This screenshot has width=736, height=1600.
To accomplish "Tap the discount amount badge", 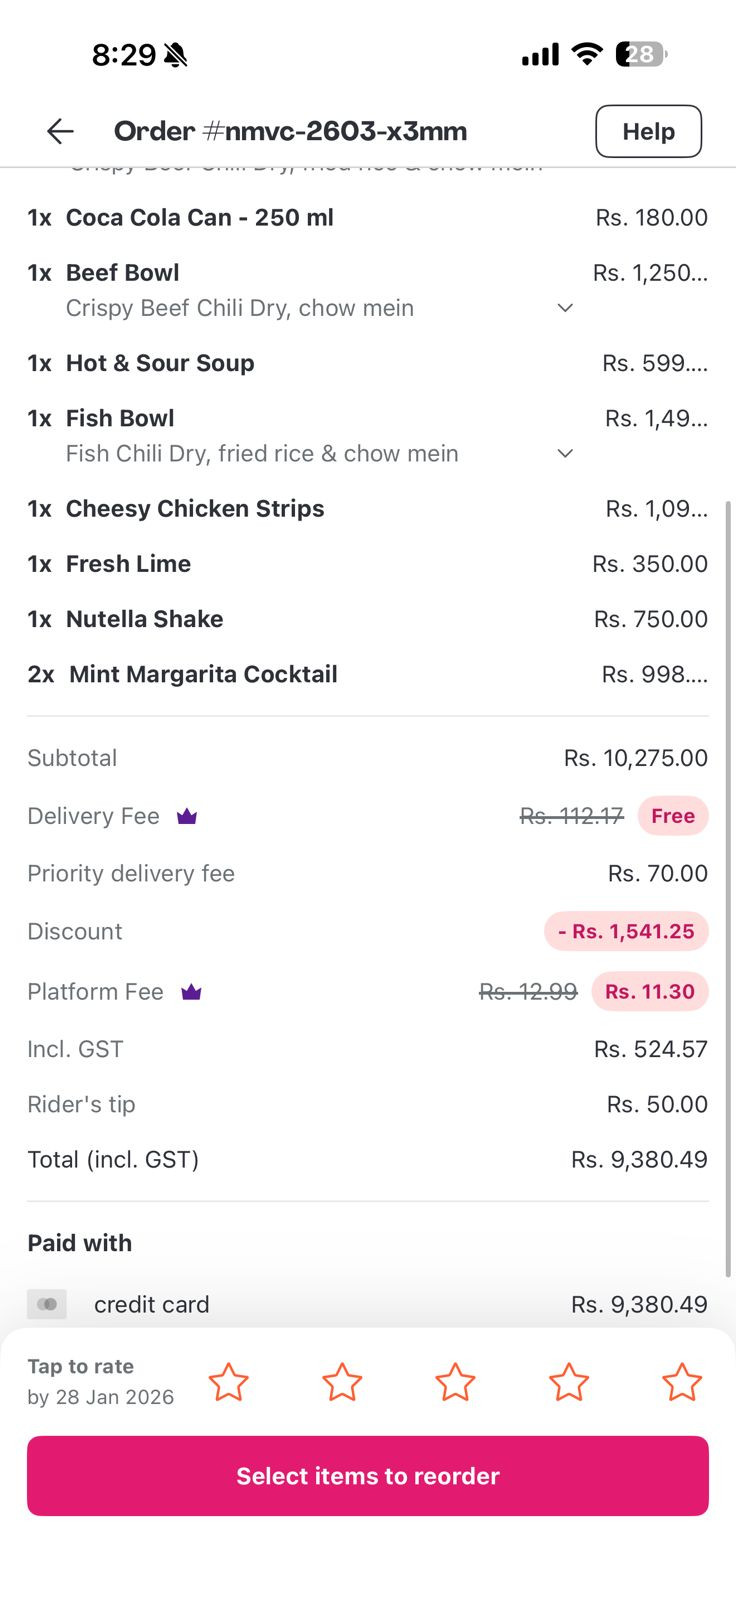I will point(626,931).
